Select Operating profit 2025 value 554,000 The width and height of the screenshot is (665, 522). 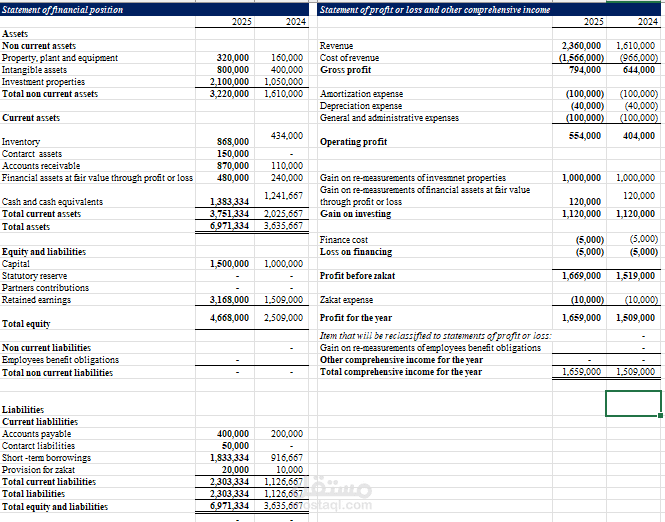585,136
